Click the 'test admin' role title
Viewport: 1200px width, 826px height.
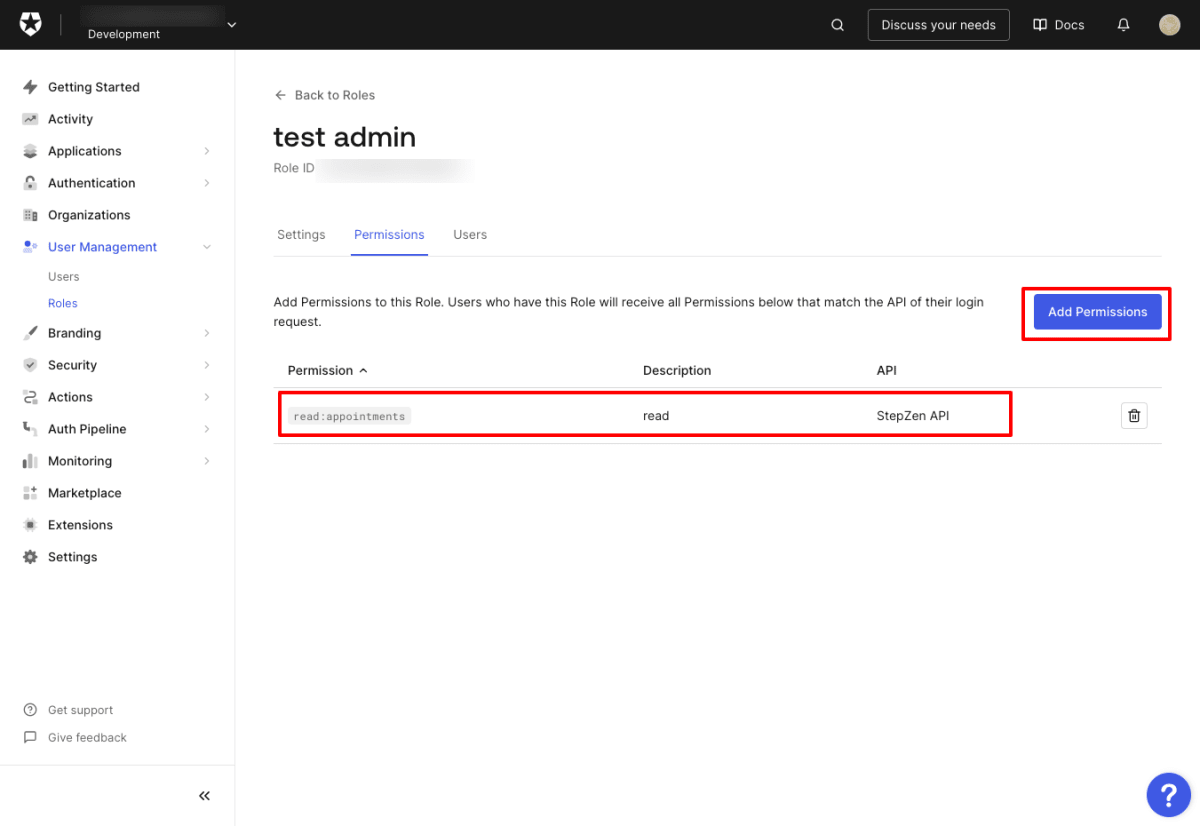tap(344, 136)
